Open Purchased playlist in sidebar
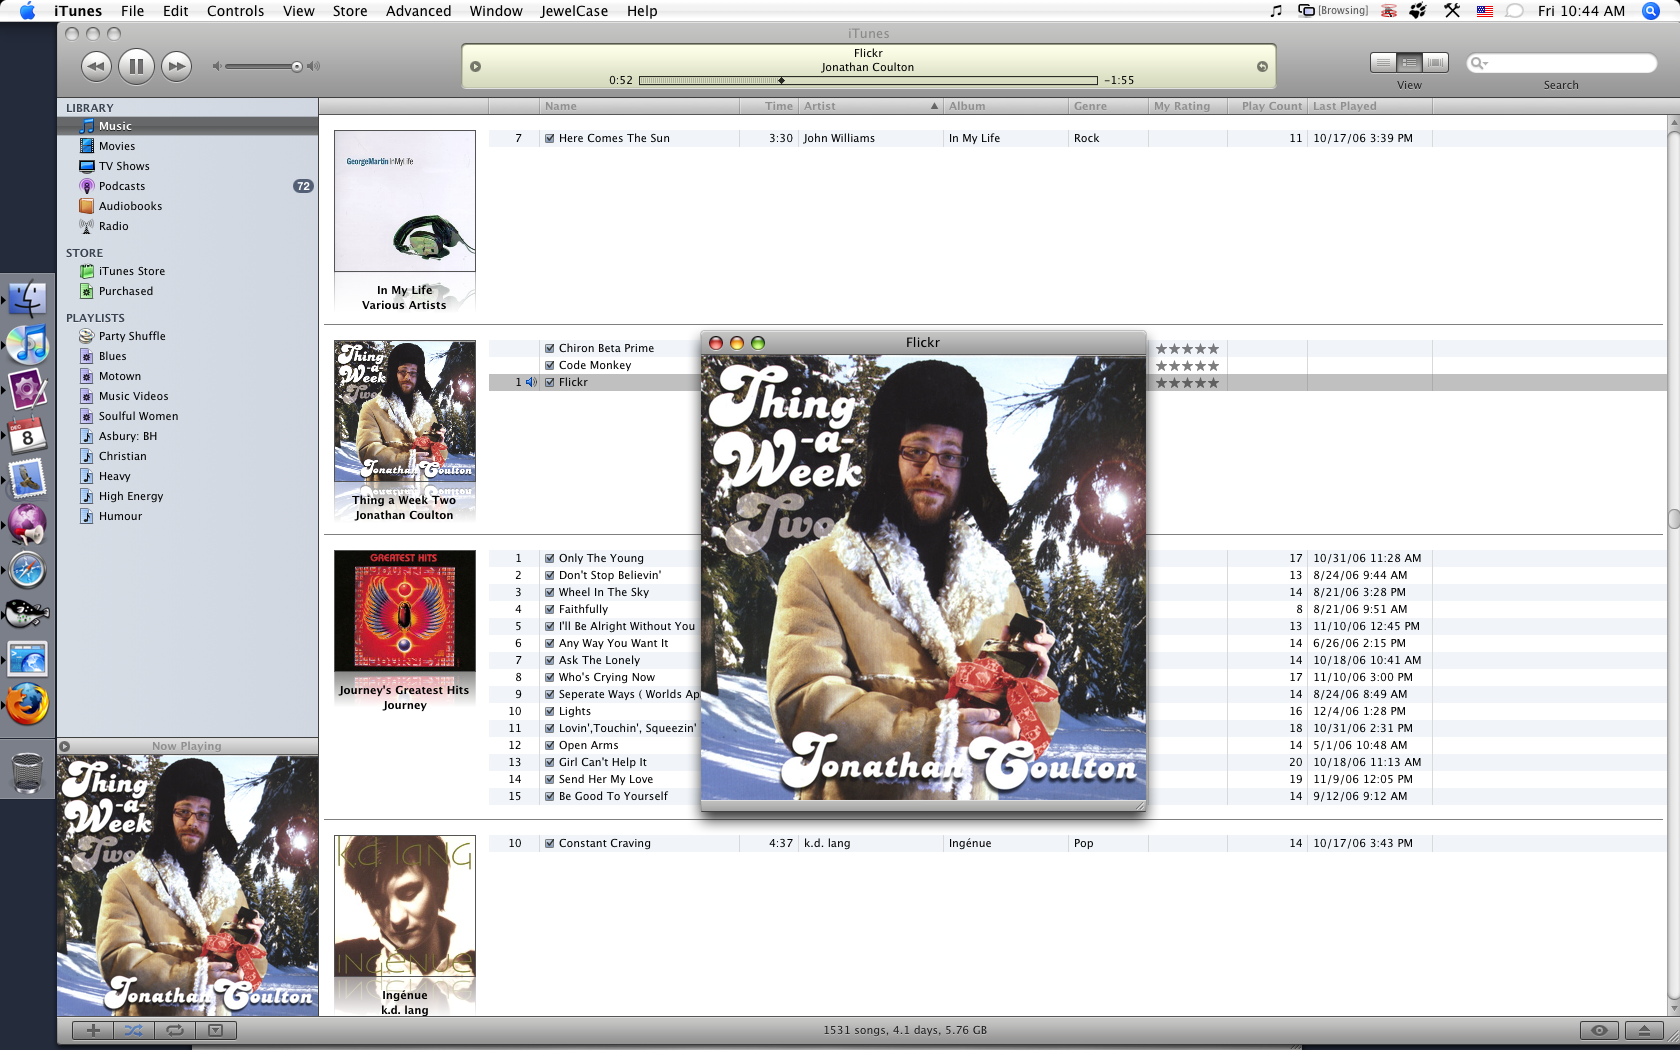This screenshot has width=1680, height=1050. pyautogui.click(x=188, y=291)
